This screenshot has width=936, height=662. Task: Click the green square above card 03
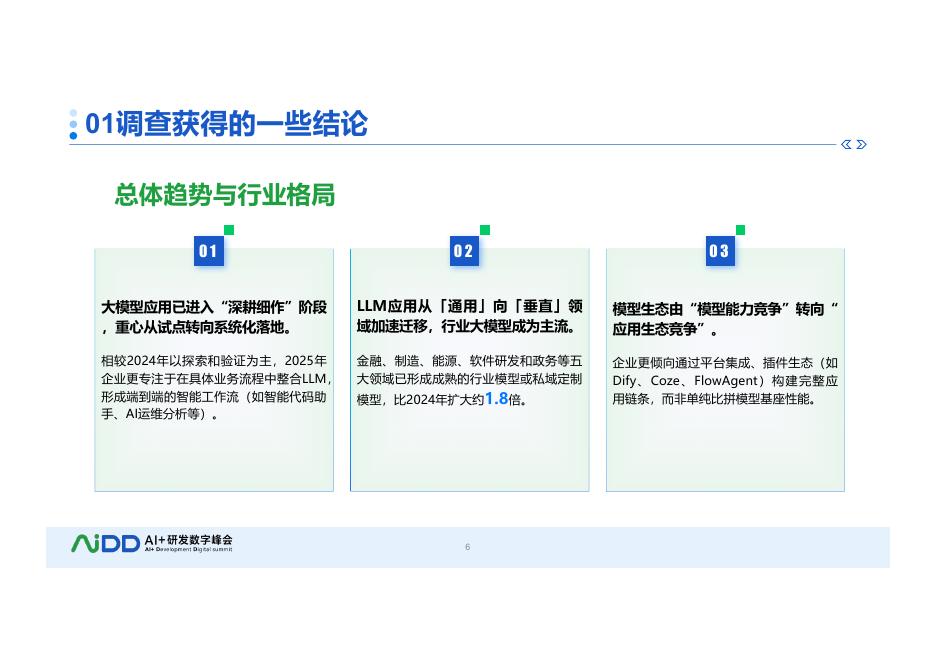pos(739,230)
